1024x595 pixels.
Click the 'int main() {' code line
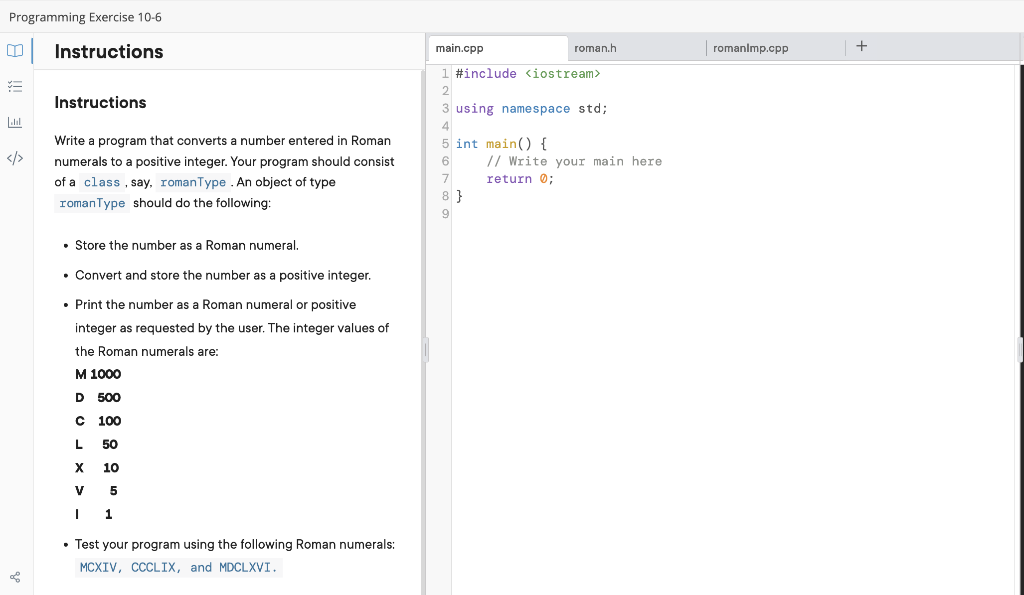501,144
